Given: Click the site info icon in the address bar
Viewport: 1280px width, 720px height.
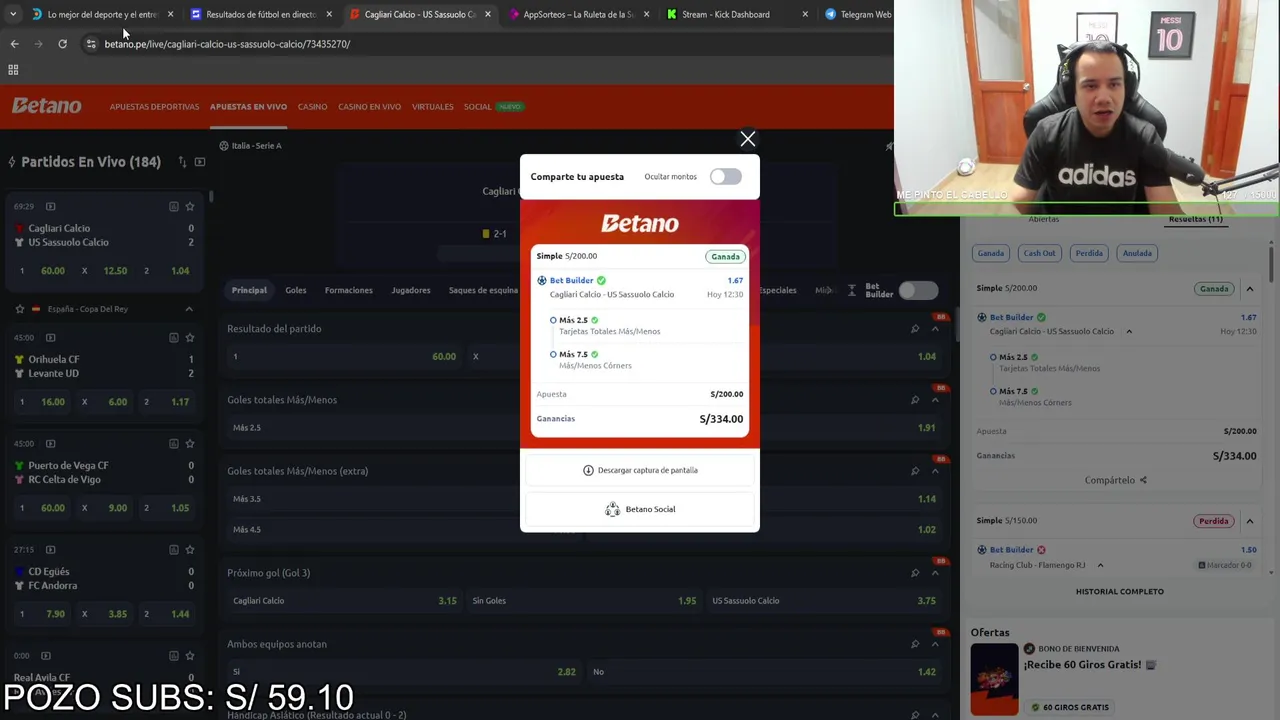Looking at the screenshot, I should (91, 44).
